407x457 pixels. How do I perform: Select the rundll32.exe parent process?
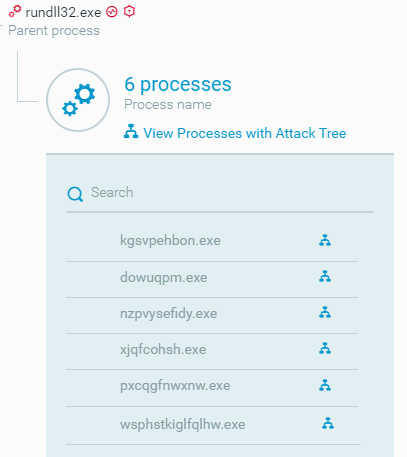point(63,12)
